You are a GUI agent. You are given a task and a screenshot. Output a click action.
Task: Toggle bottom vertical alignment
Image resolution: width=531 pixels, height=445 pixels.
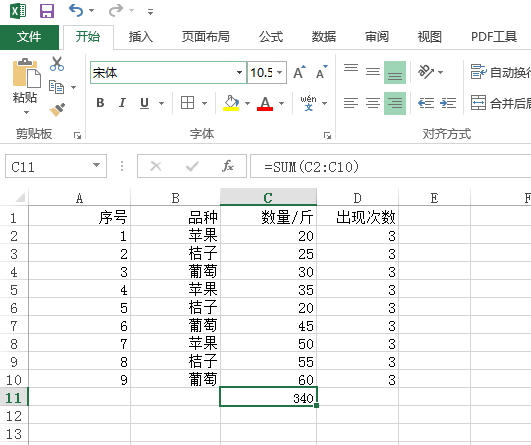(x=395, y=72)
